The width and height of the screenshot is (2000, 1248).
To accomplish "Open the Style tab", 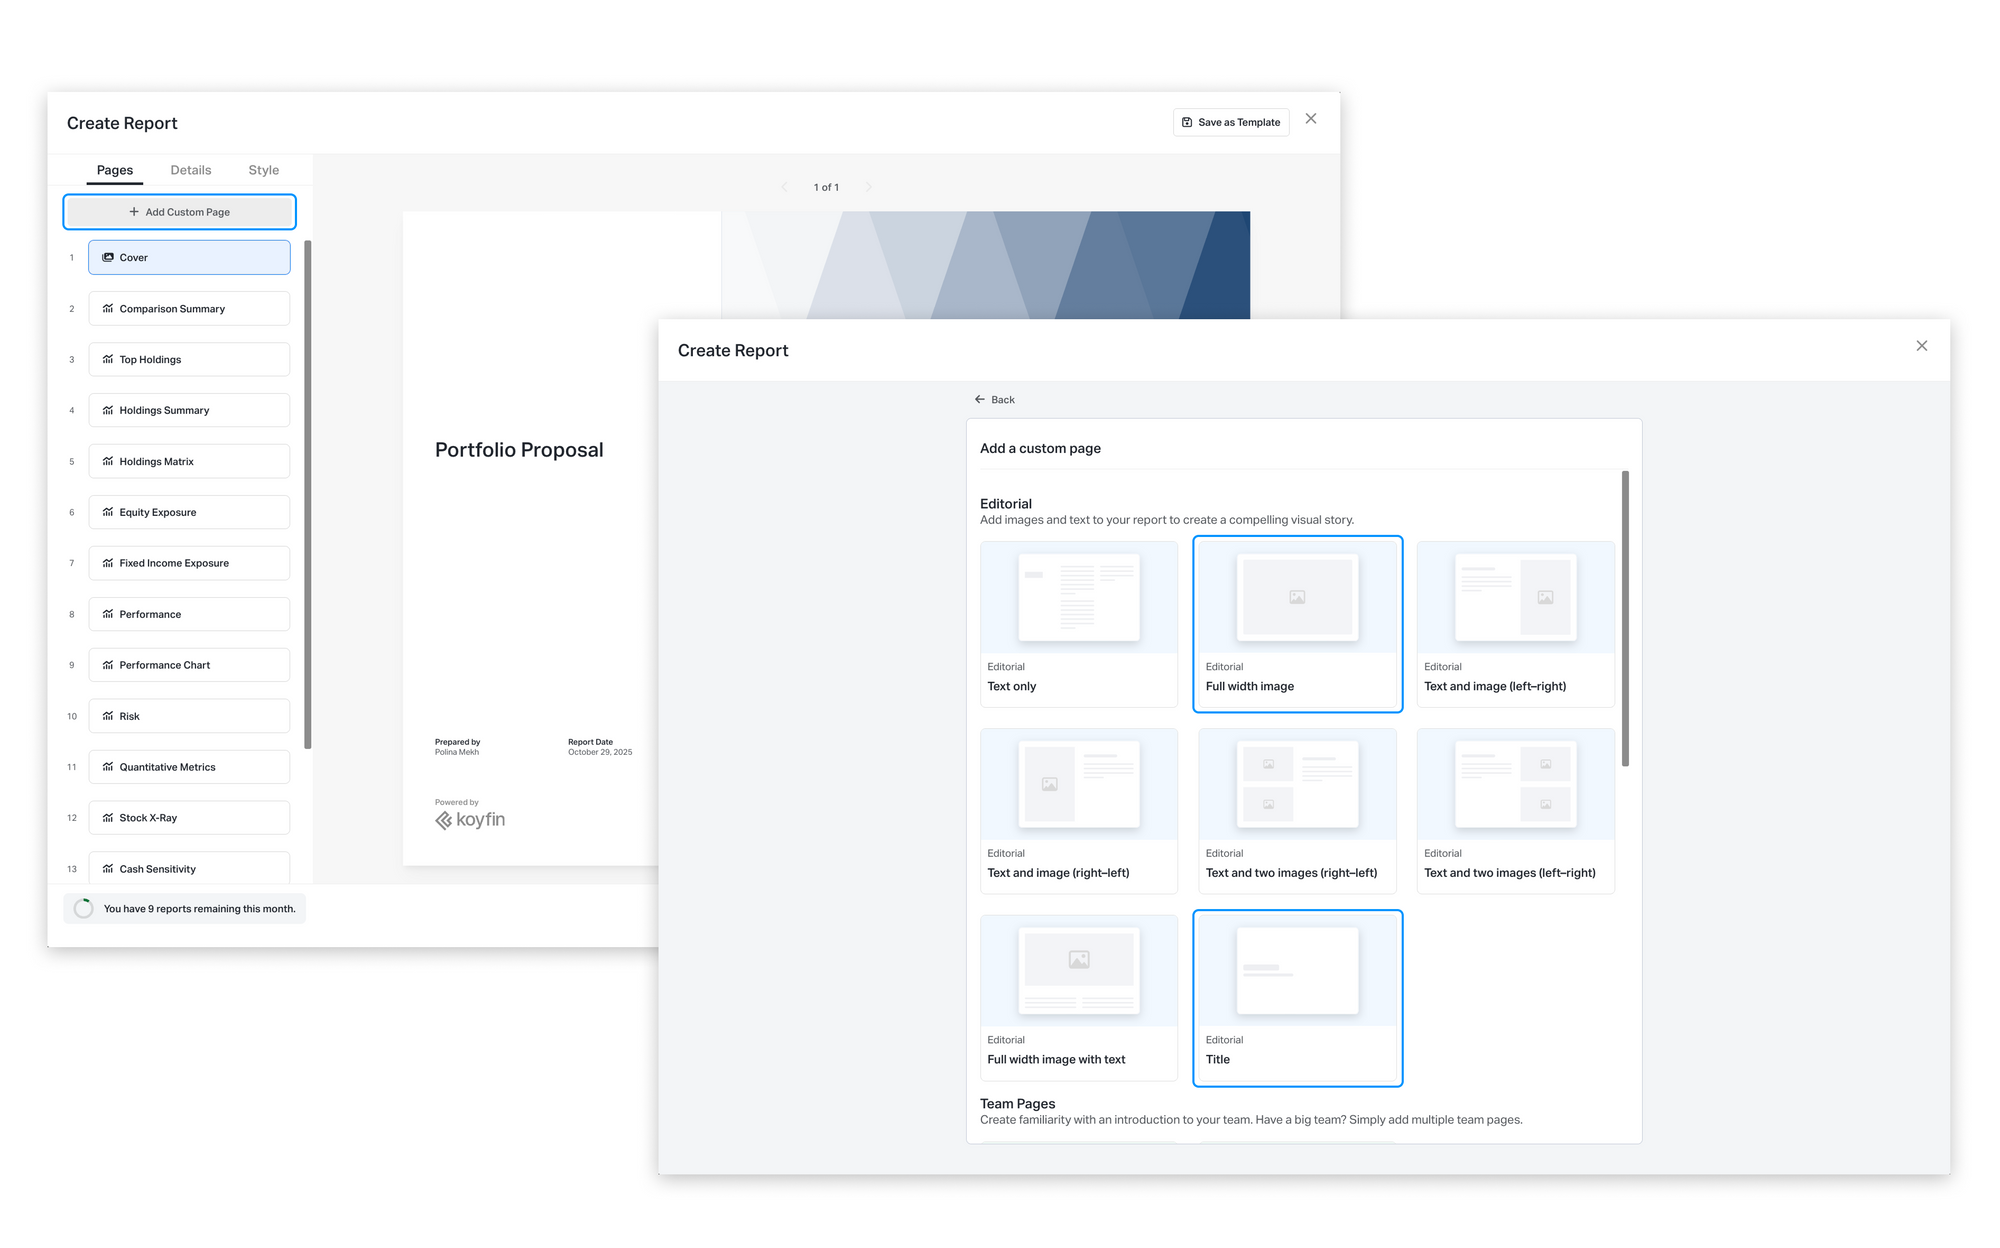I will coord(263,170).
